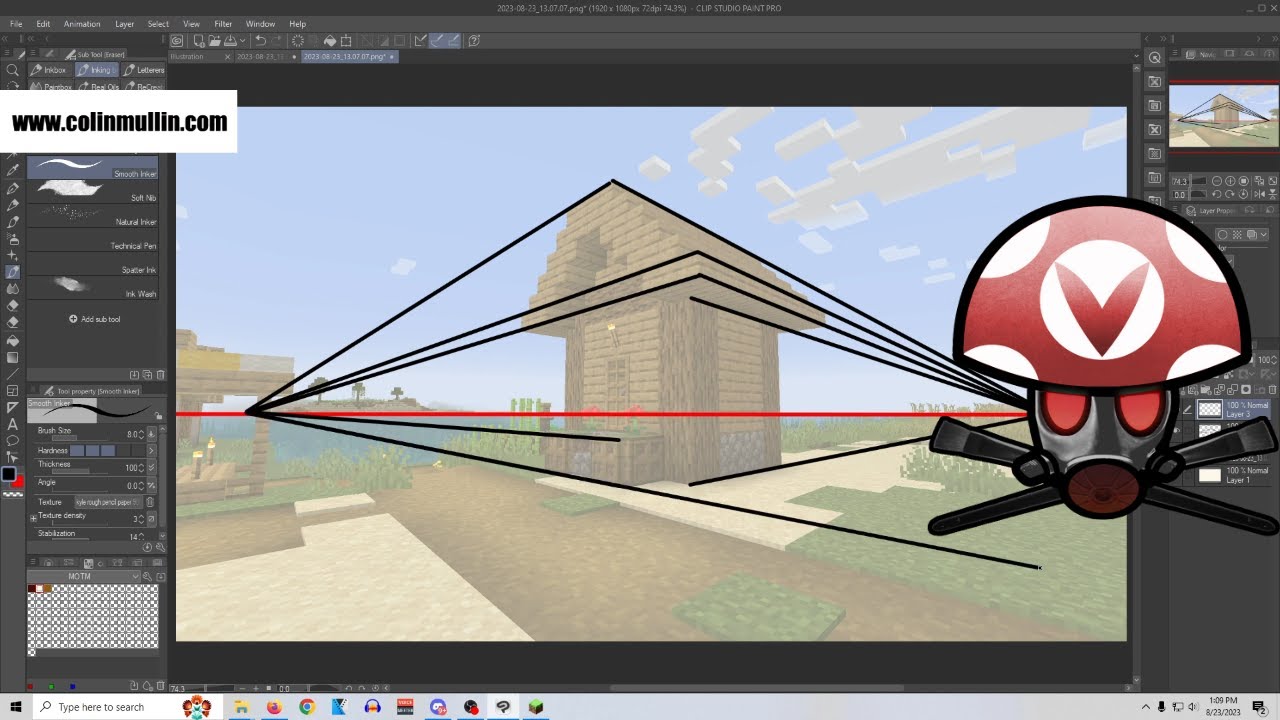Select the Frame border tool
Screen dimensions: 1280x720
coord(13,390)
